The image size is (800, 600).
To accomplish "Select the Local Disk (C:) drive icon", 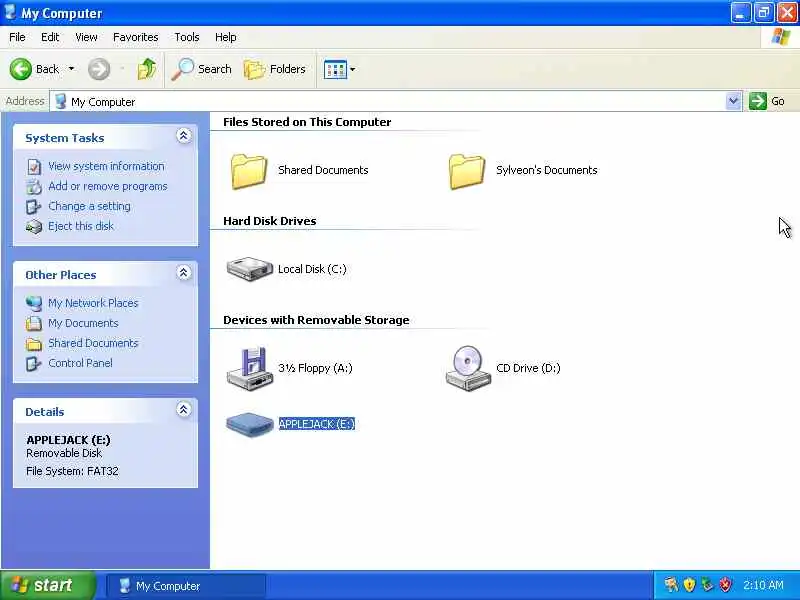I will pyautogui.click(x=249, y=269).
